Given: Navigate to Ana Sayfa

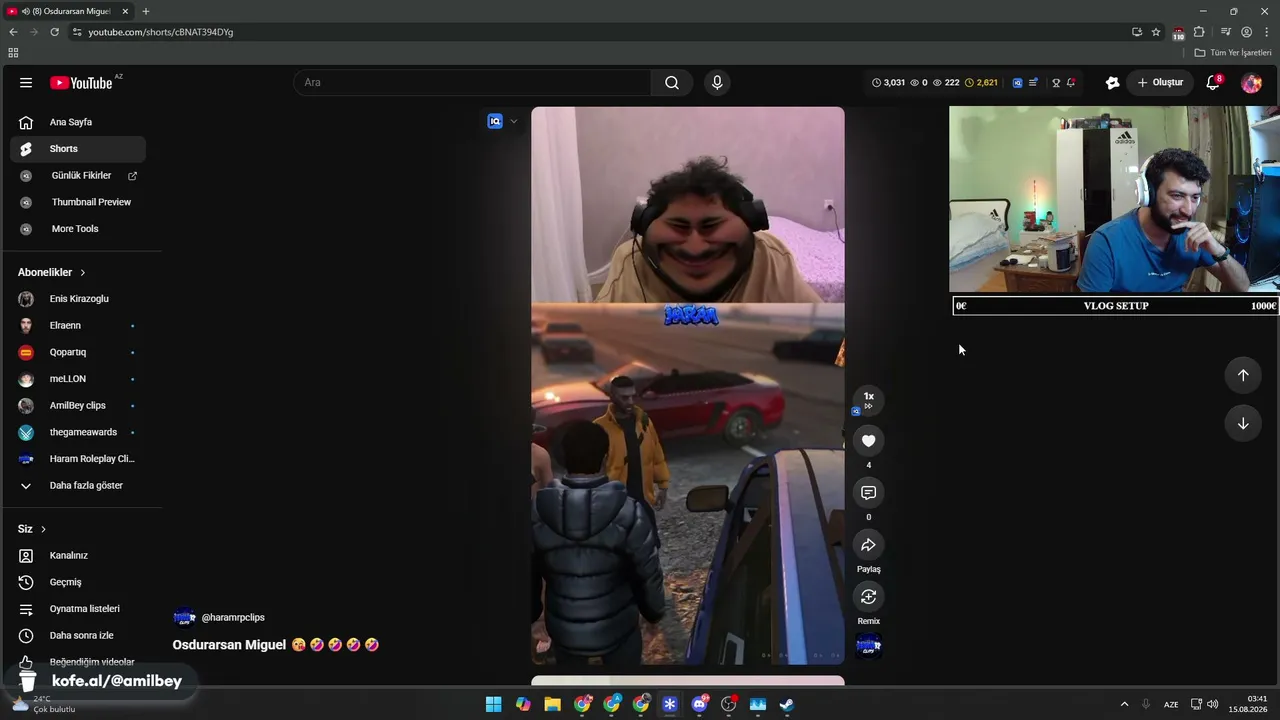Looking at the screenshot, I should tap(78, 122).
